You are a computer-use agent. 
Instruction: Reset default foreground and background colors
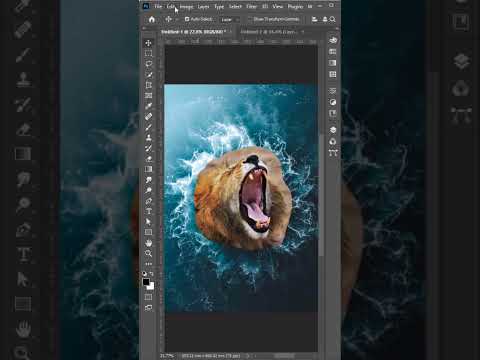point(144,273)
